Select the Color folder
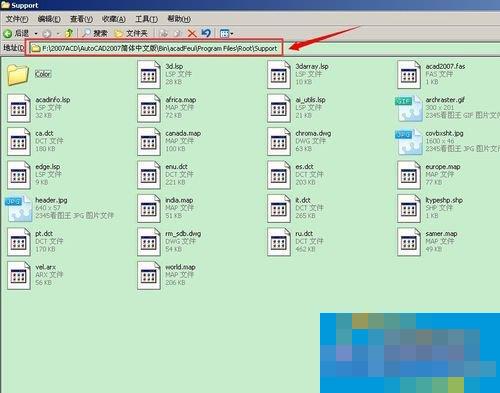 (18, 75)
